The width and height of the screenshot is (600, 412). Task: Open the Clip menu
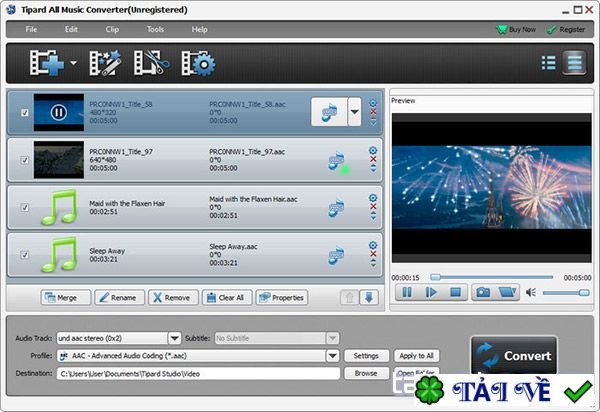(x=113, y=30)
